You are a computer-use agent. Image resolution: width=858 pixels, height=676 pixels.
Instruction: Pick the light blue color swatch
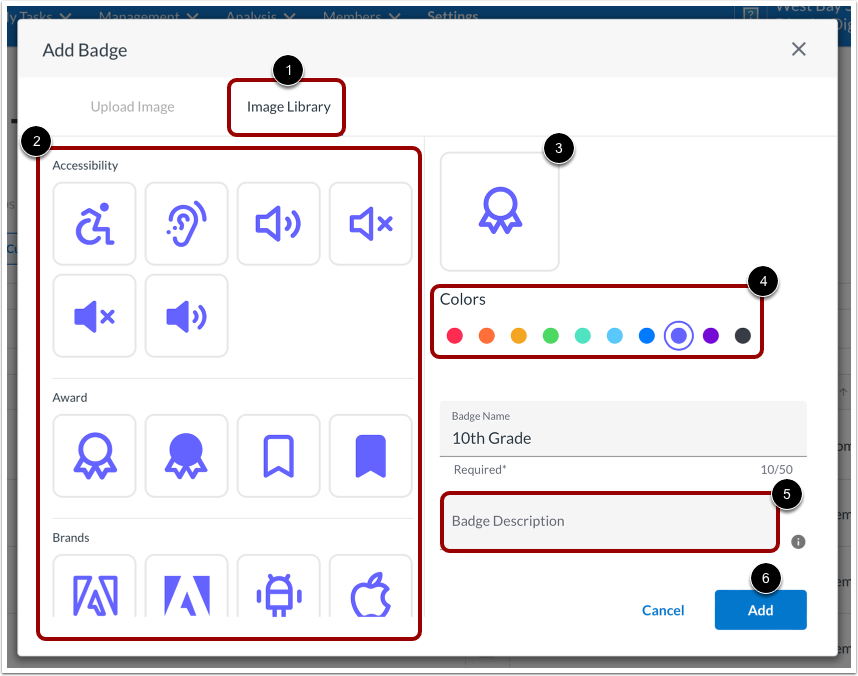pos(614,336)
